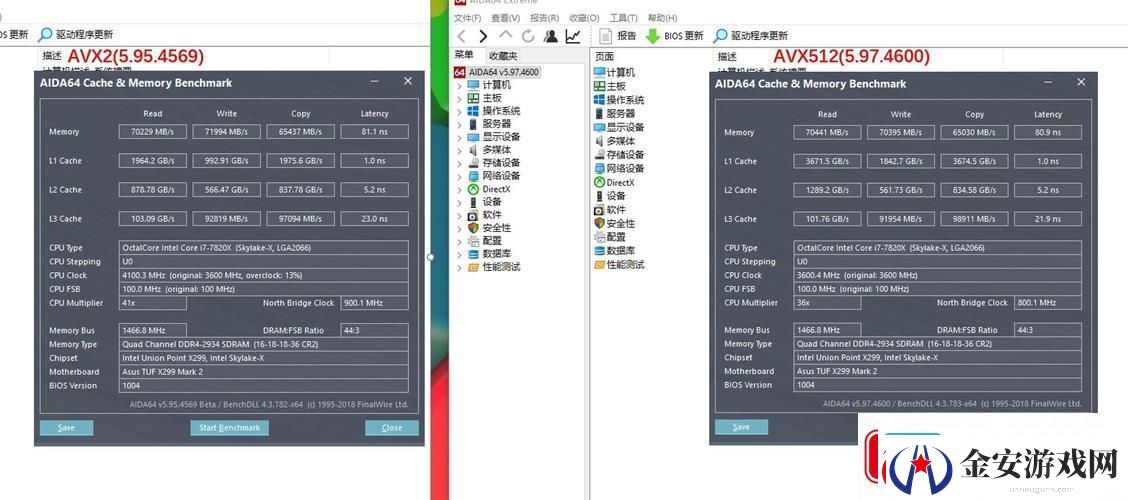Click the up-level arrow toolbar icon
The width and height of the screenshot is (1128, 500).
(506, 35)
